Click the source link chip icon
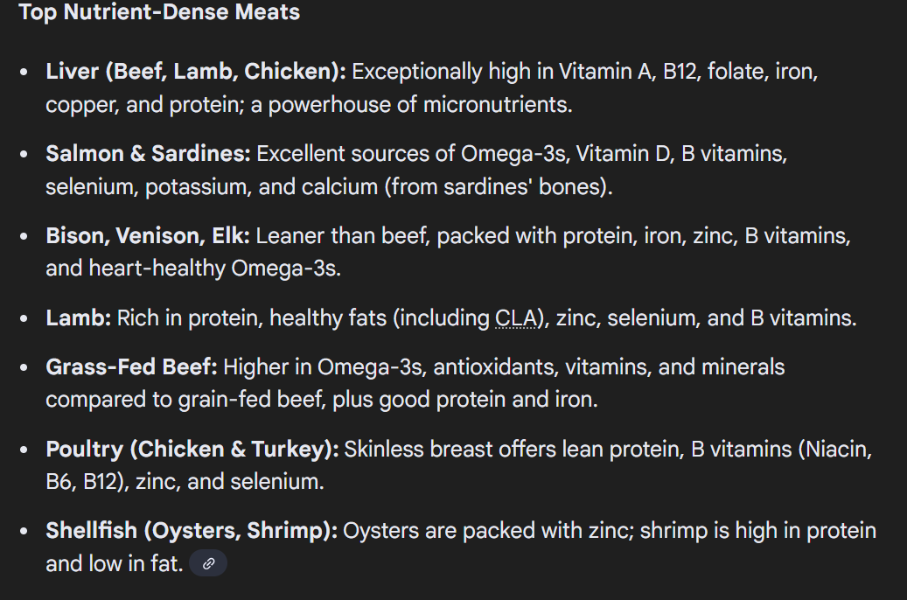The height and width of the screenshot is (600, 907). [x=208, y=564]
